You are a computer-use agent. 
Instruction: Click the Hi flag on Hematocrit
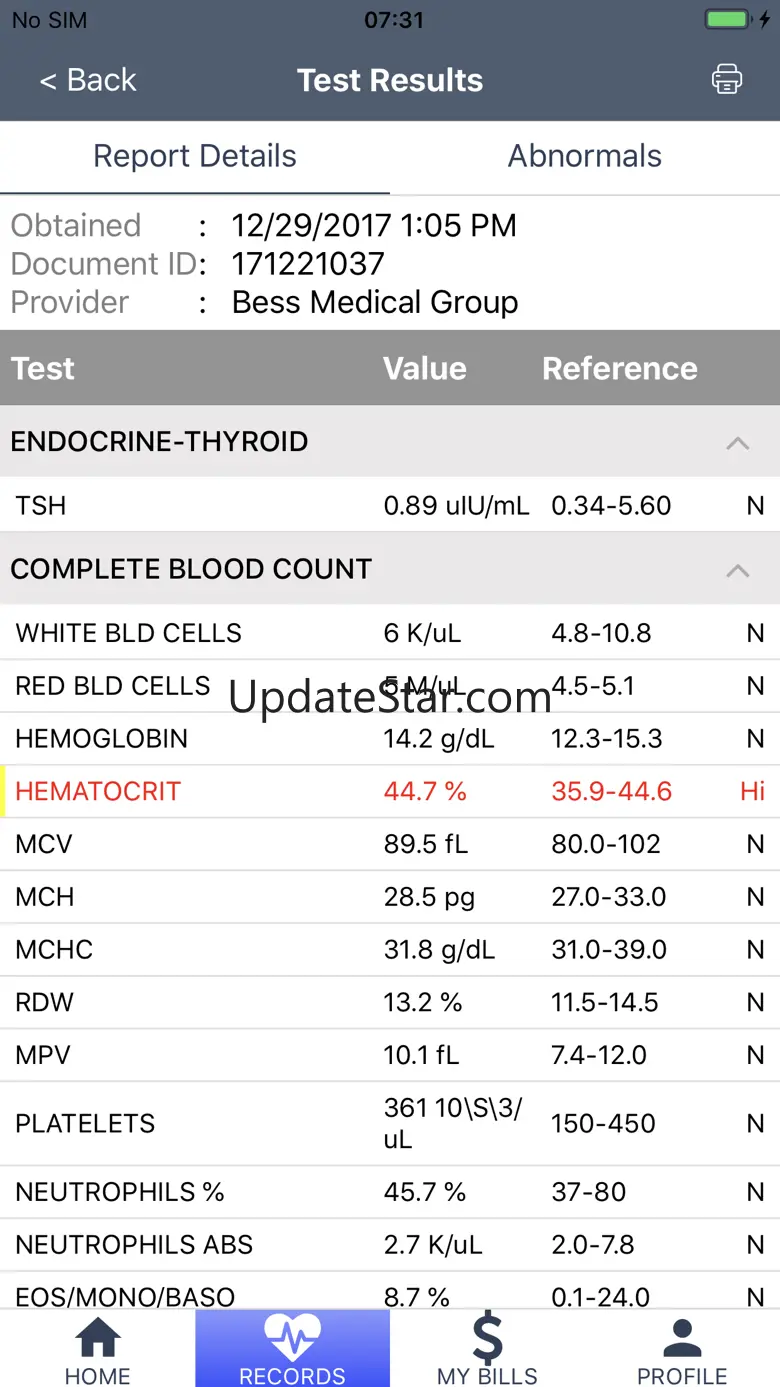[x=752, y=792]
